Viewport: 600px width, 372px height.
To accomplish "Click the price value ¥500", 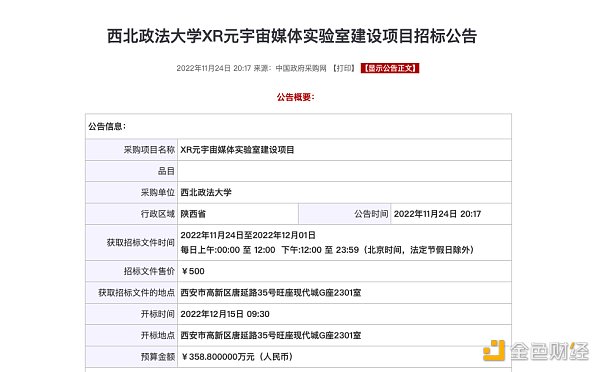I will (x=193, y=271).
